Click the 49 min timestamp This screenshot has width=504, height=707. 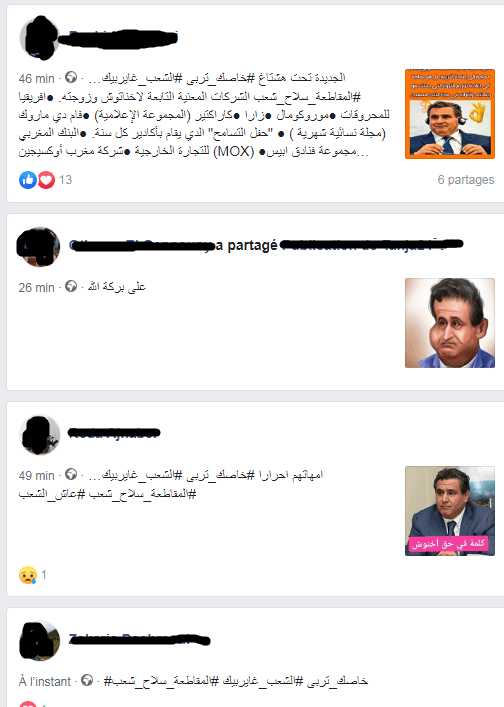37,475
